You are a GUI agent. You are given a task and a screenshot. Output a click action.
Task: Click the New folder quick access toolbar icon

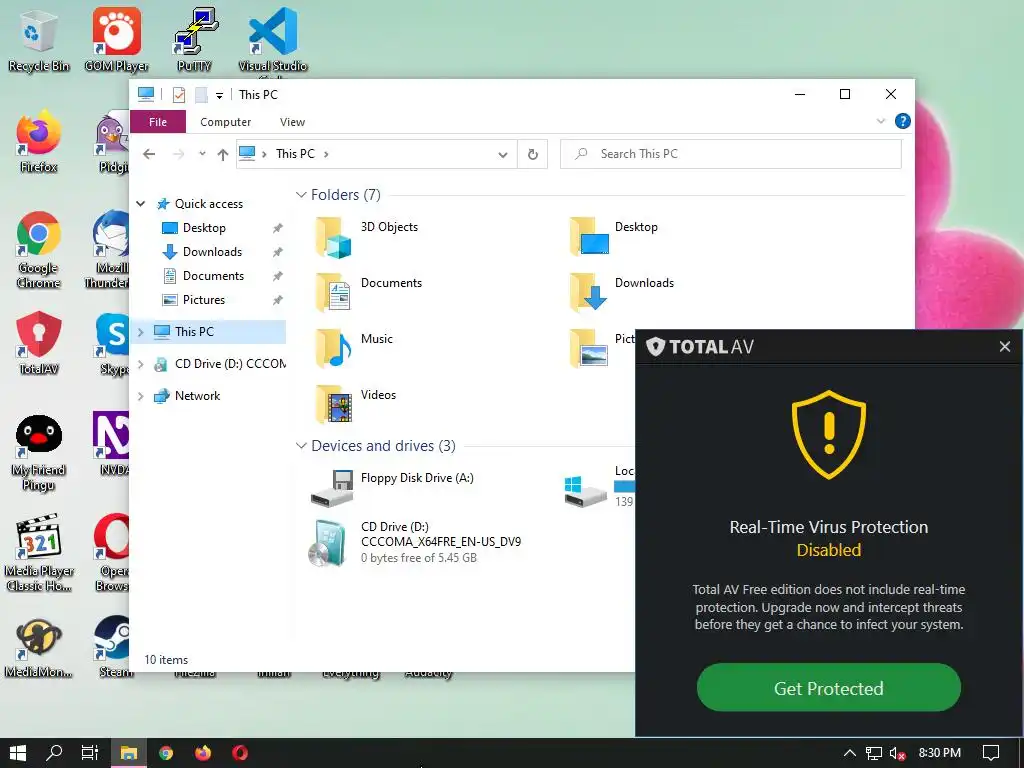tap(202, 95)
